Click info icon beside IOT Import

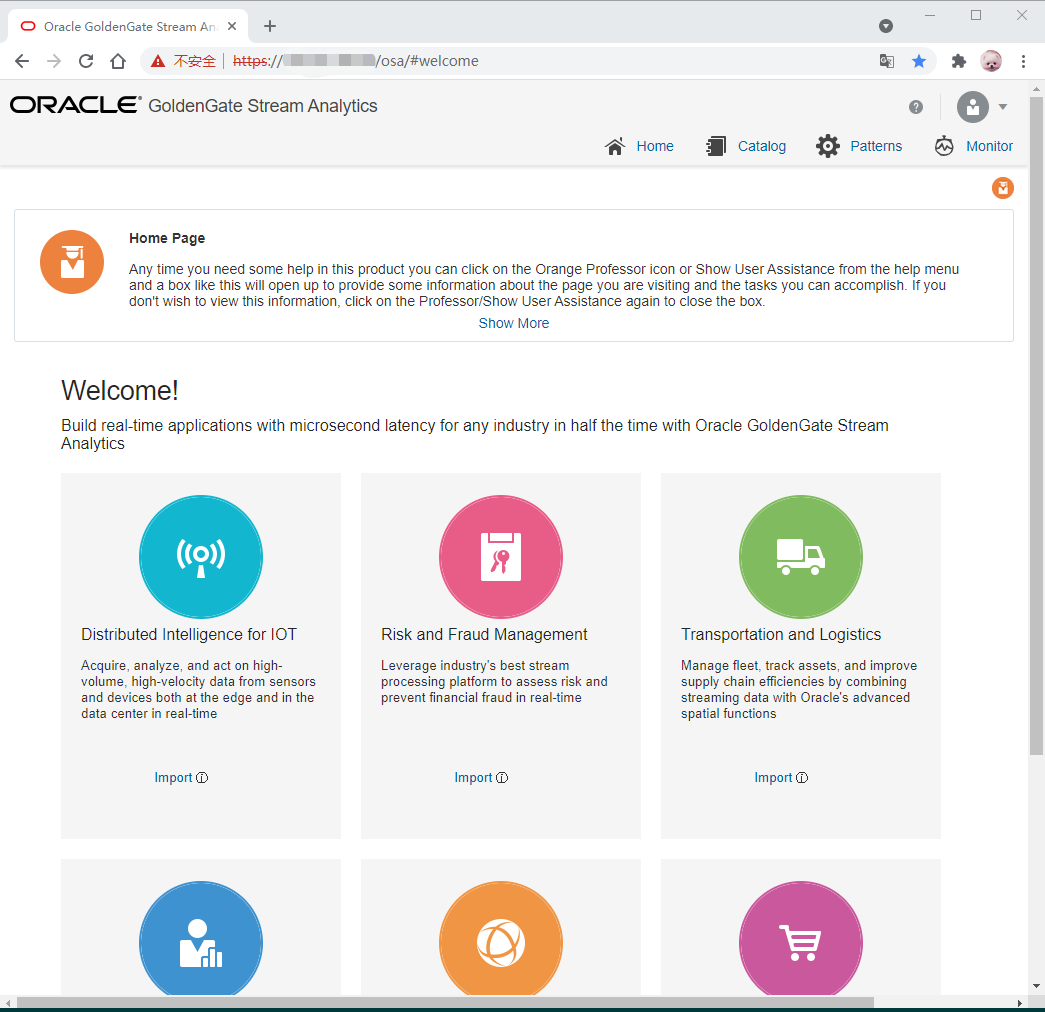[202, 777]
